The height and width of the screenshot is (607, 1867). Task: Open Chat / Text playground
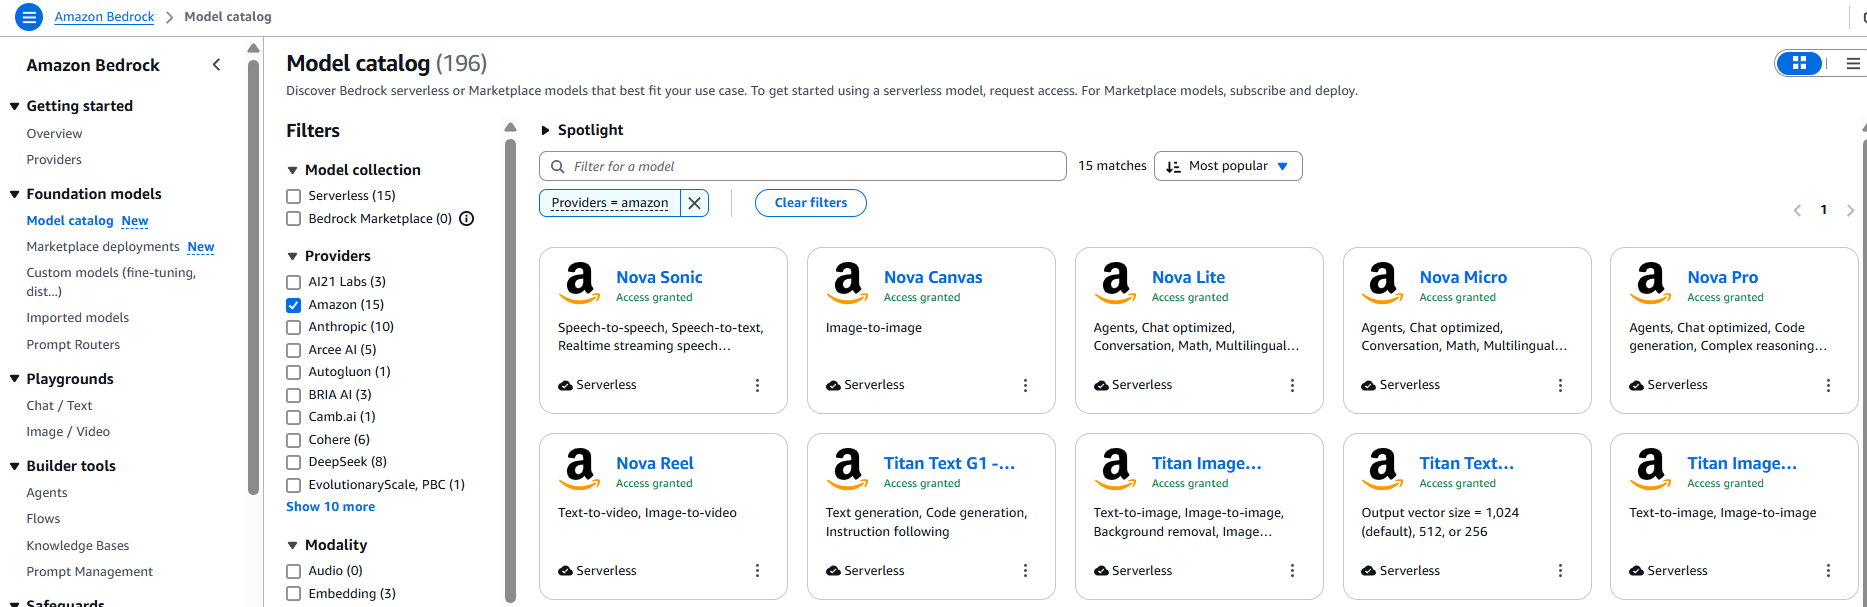tap(59, 406)
